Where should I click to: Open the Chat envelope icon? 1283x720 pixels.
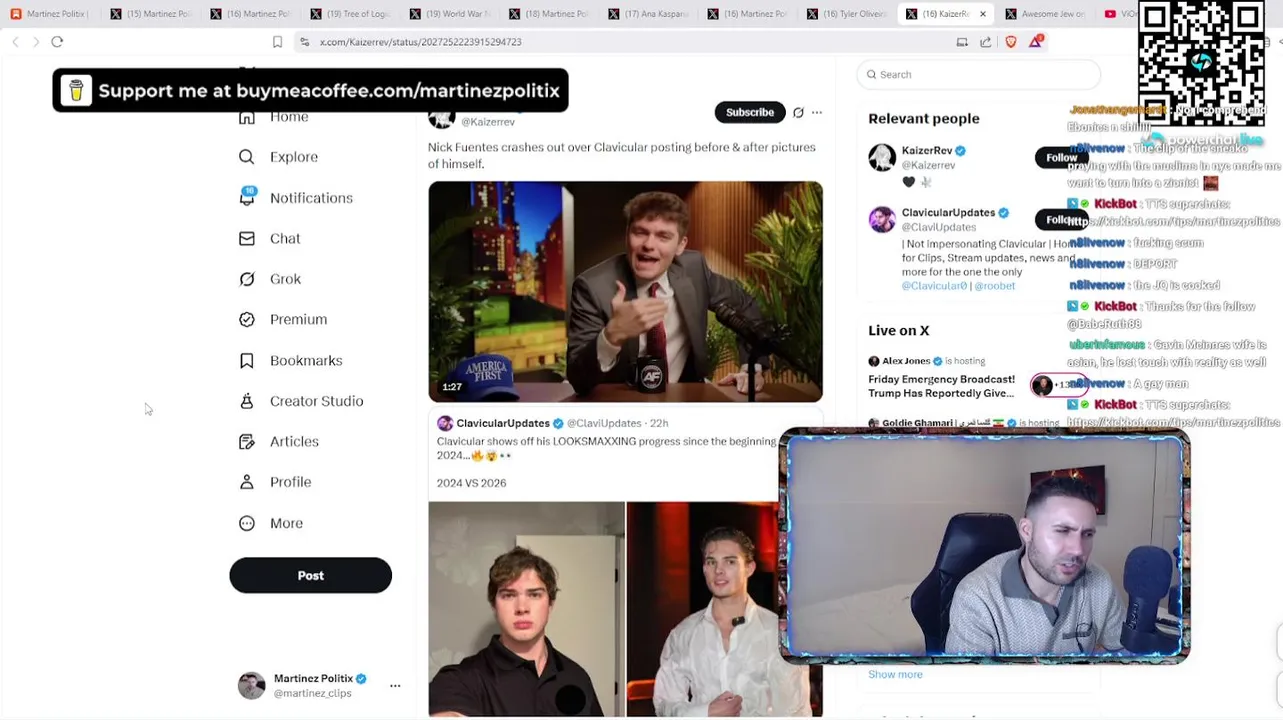(x=247, y=238)
